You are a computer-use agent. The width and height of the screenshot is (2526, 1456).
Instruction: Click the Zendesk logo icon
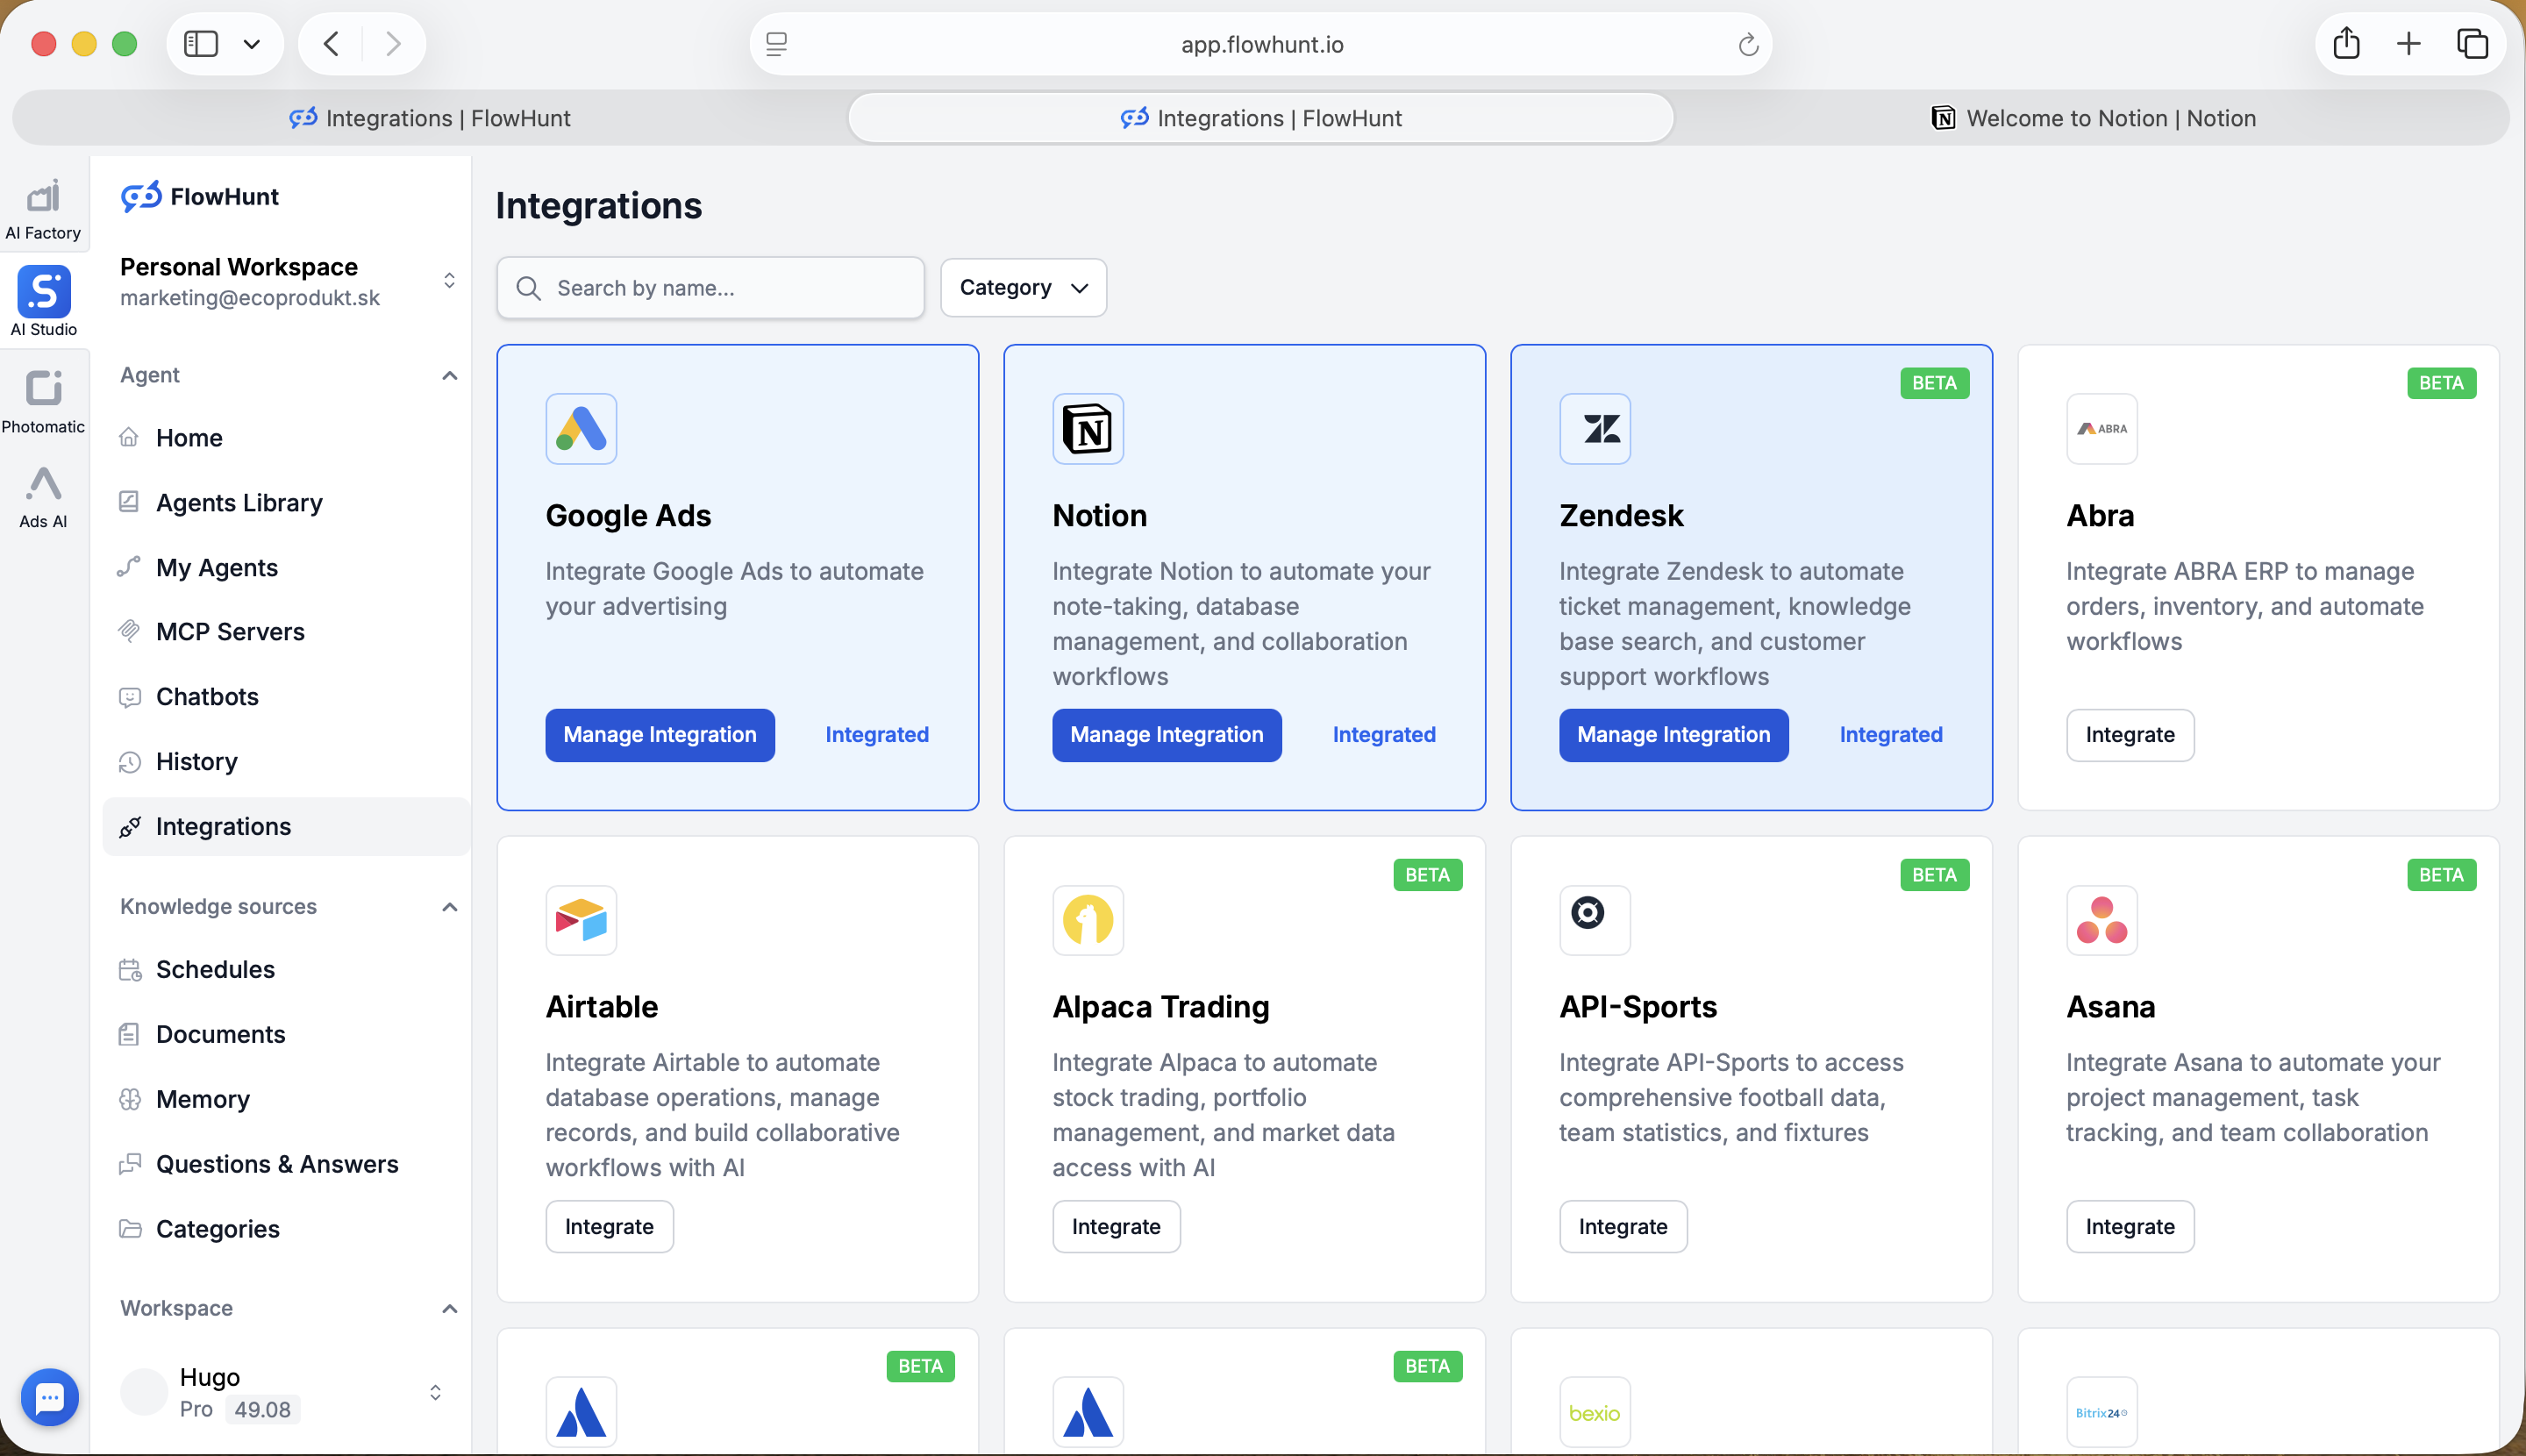(x=1595, y=429)
